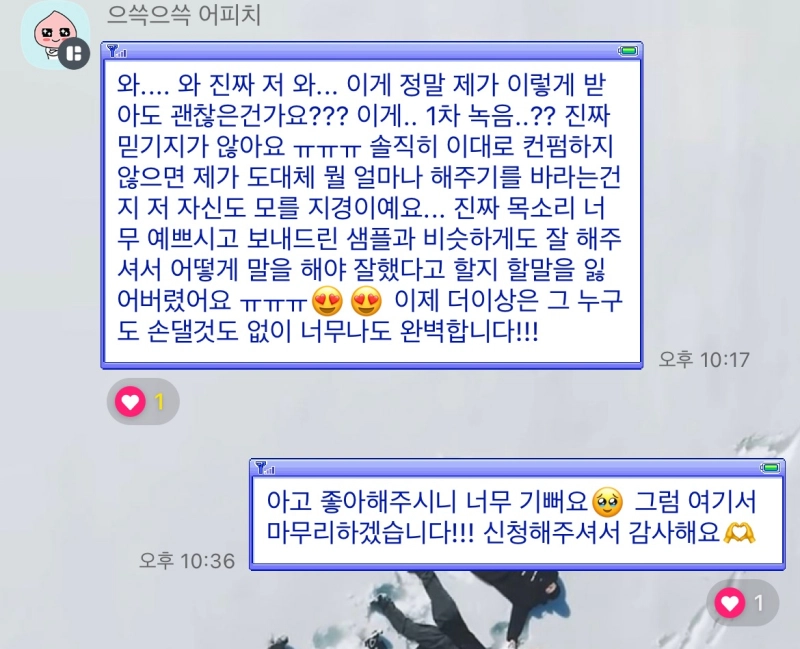
Task: Tap the pink heart icon at bottom right
Action: [730, 603]
